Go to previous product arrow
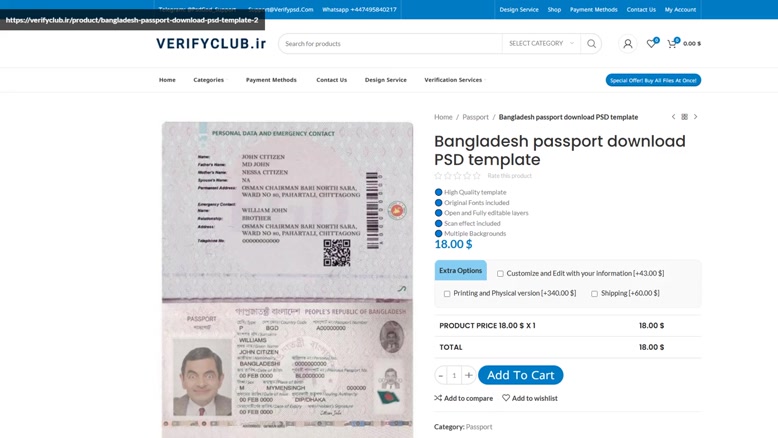This screenshot has width=778, height=438. coord(673,117)
